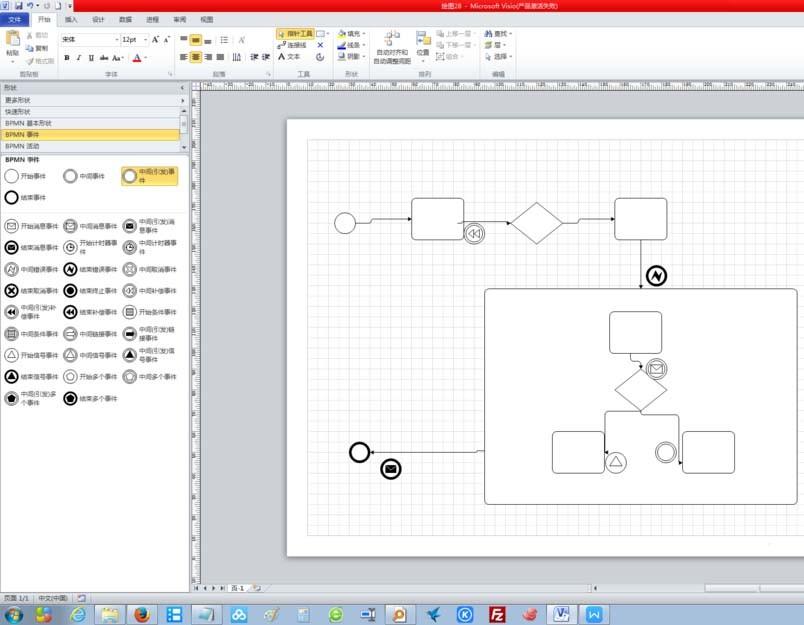This screenshot has width=804, height=625.
Task: Open the 视图 ribbon tab
Action: [205, 19]
